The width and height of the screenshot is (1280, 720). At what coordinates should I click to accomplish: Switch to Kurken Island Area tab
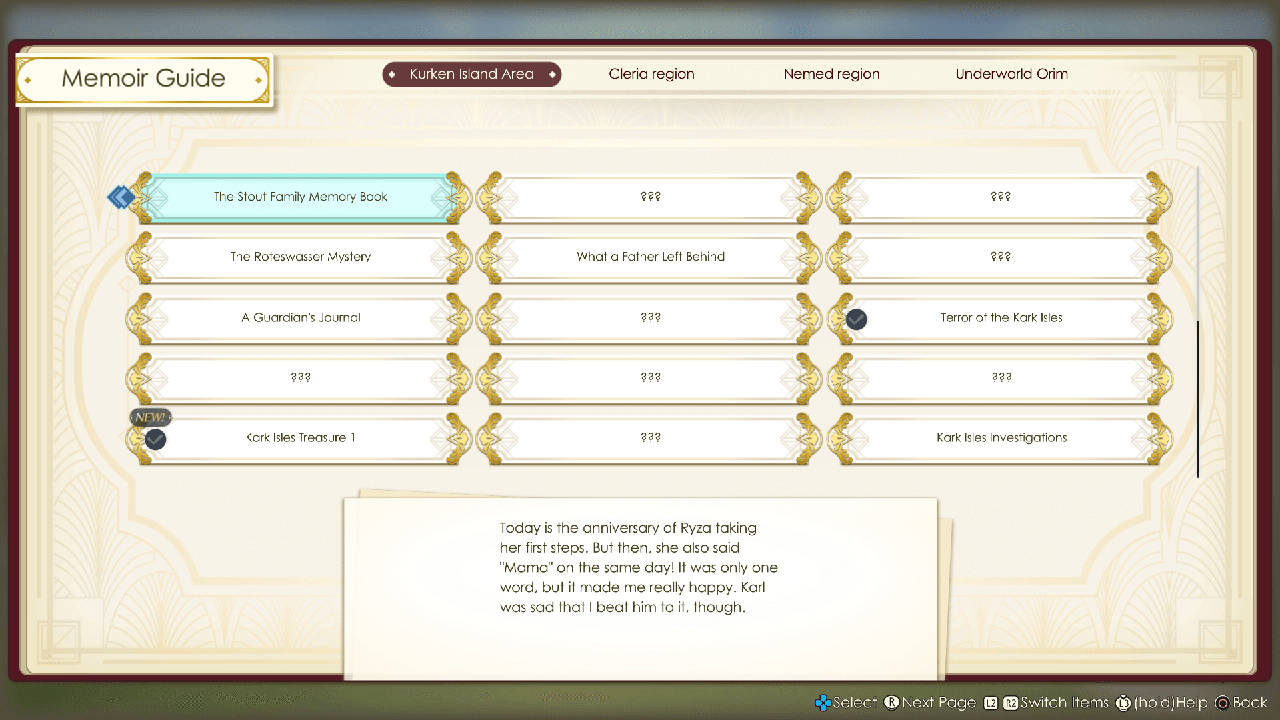point(472,74)
